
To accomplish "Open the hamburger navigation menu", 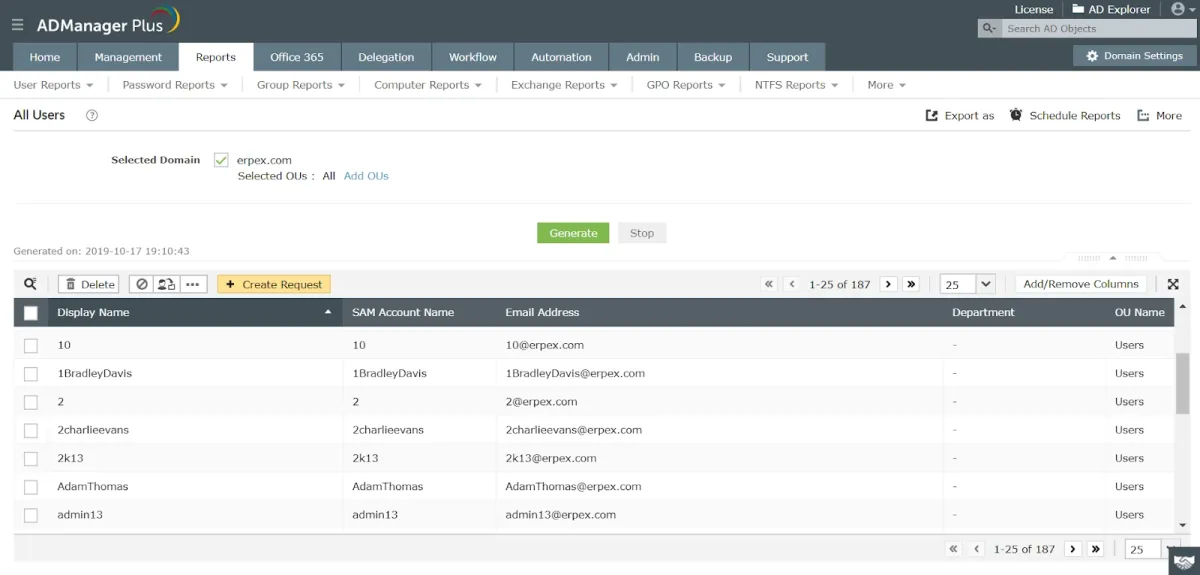I will click(x=18, y=25).
